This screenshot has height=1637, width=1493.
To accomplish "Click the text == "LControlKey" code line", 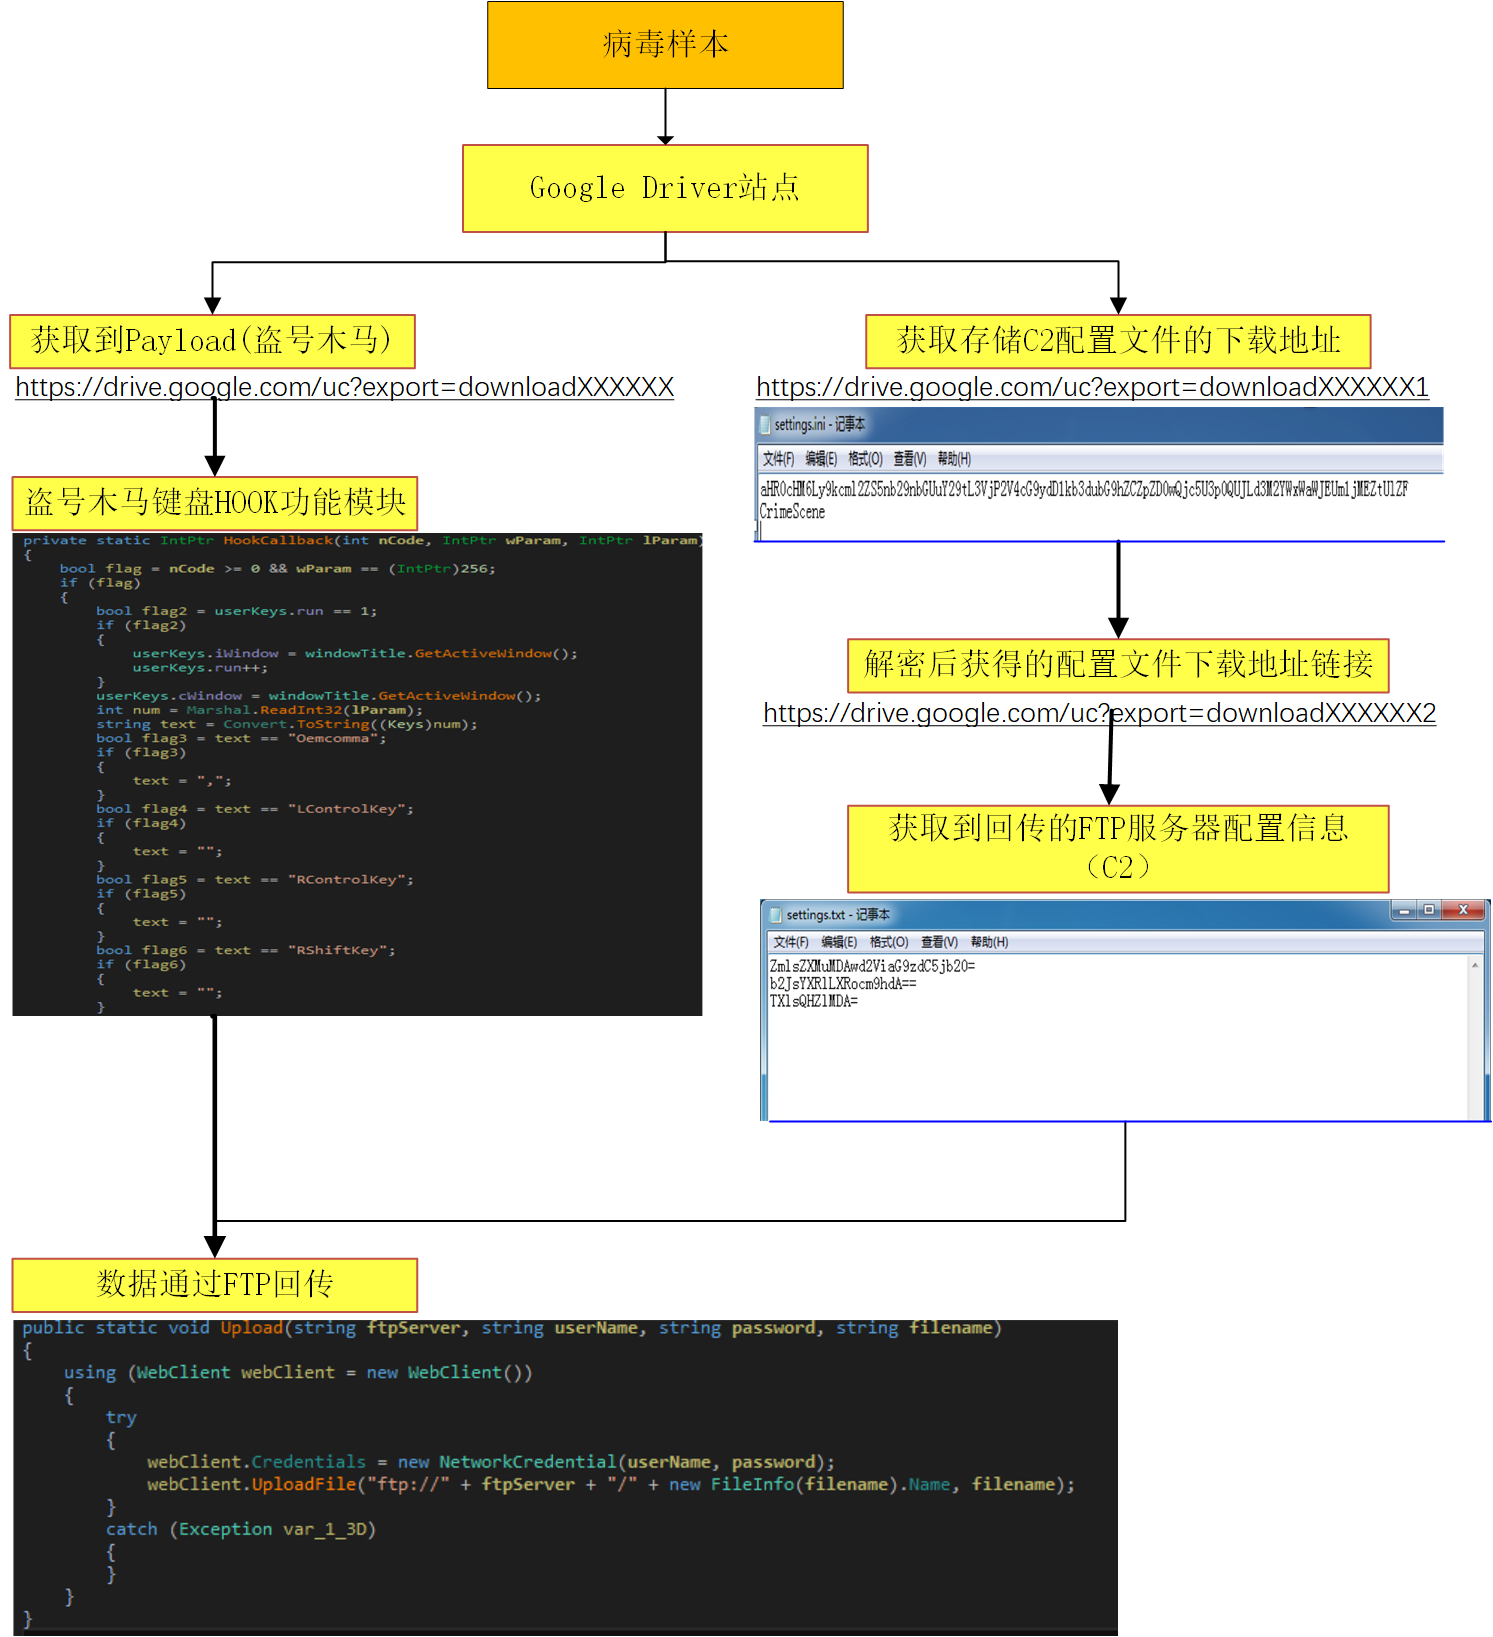I will point(255,809).
